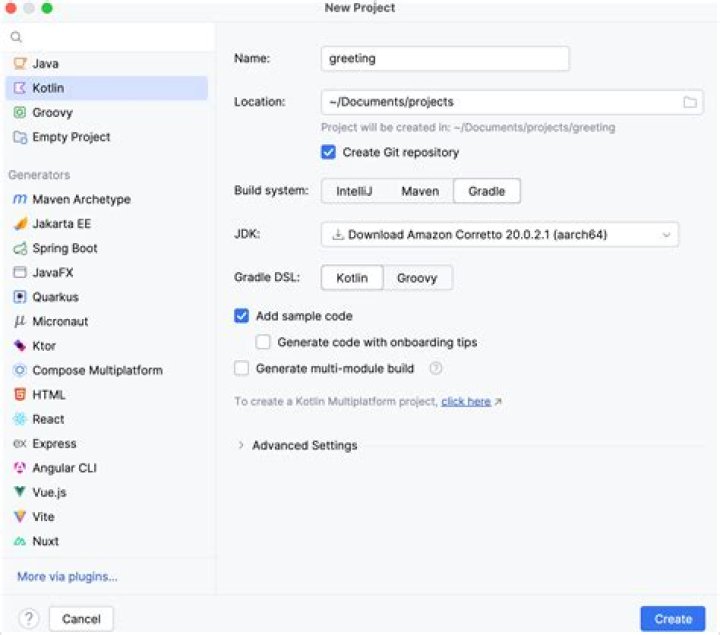Select Groovy project type label

click(52, 112)
